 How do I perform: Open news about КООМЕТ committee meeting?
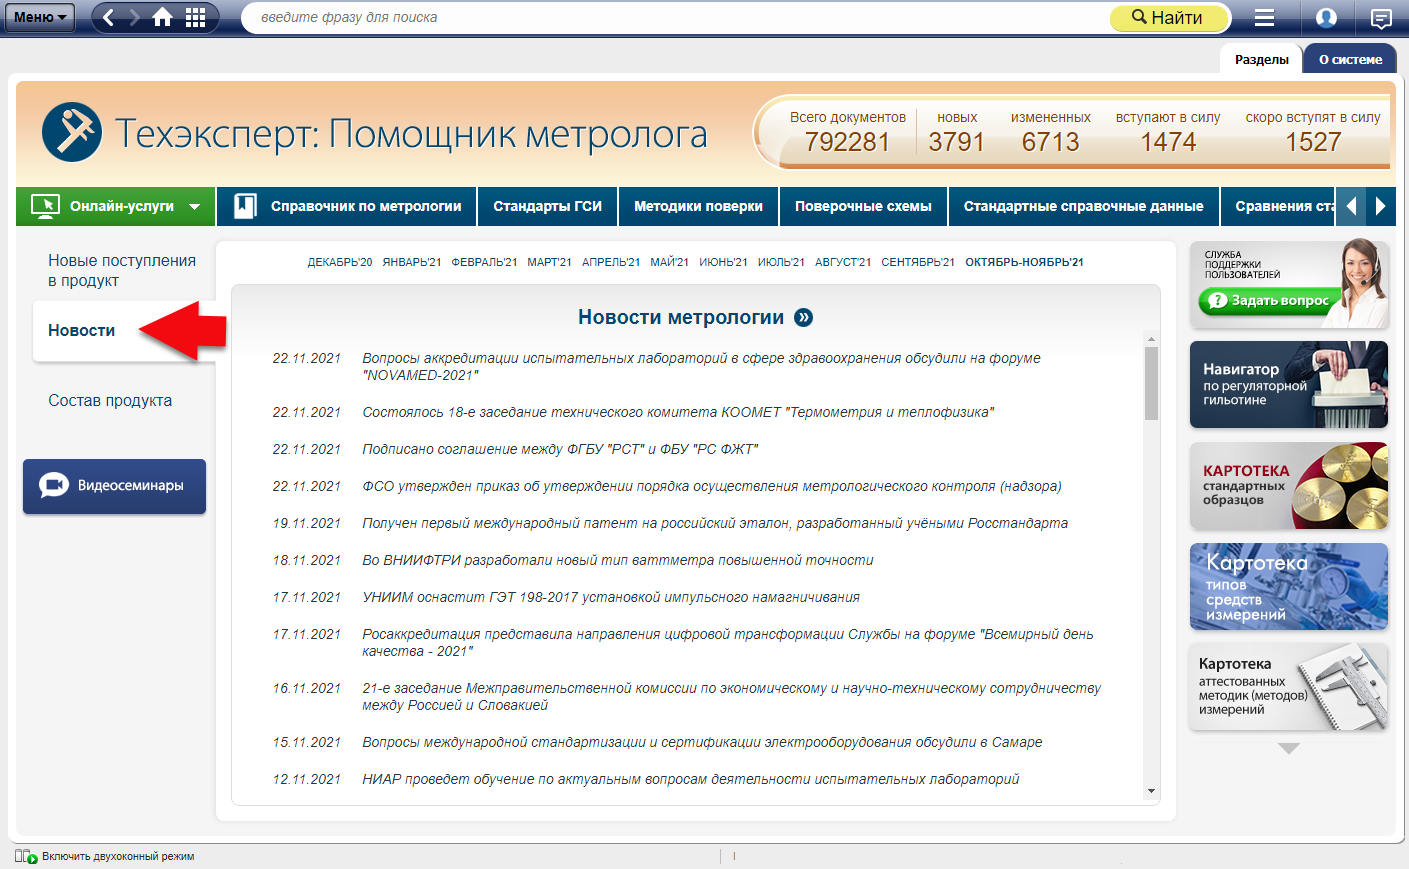tap(678, 412)
